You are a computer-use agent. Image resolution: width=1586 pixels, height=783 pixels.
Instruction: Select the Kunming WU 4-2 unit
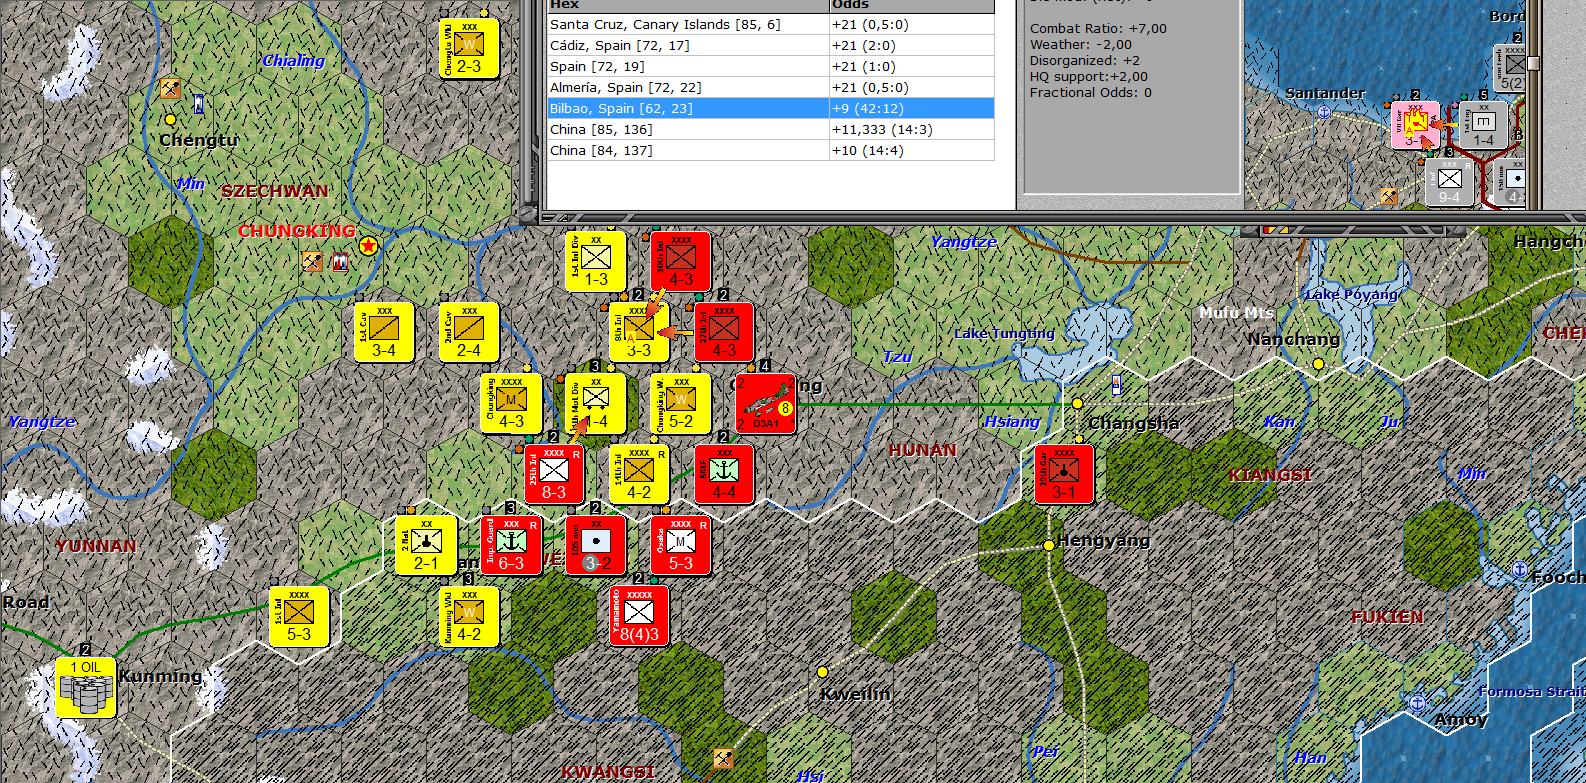[469, 616]
